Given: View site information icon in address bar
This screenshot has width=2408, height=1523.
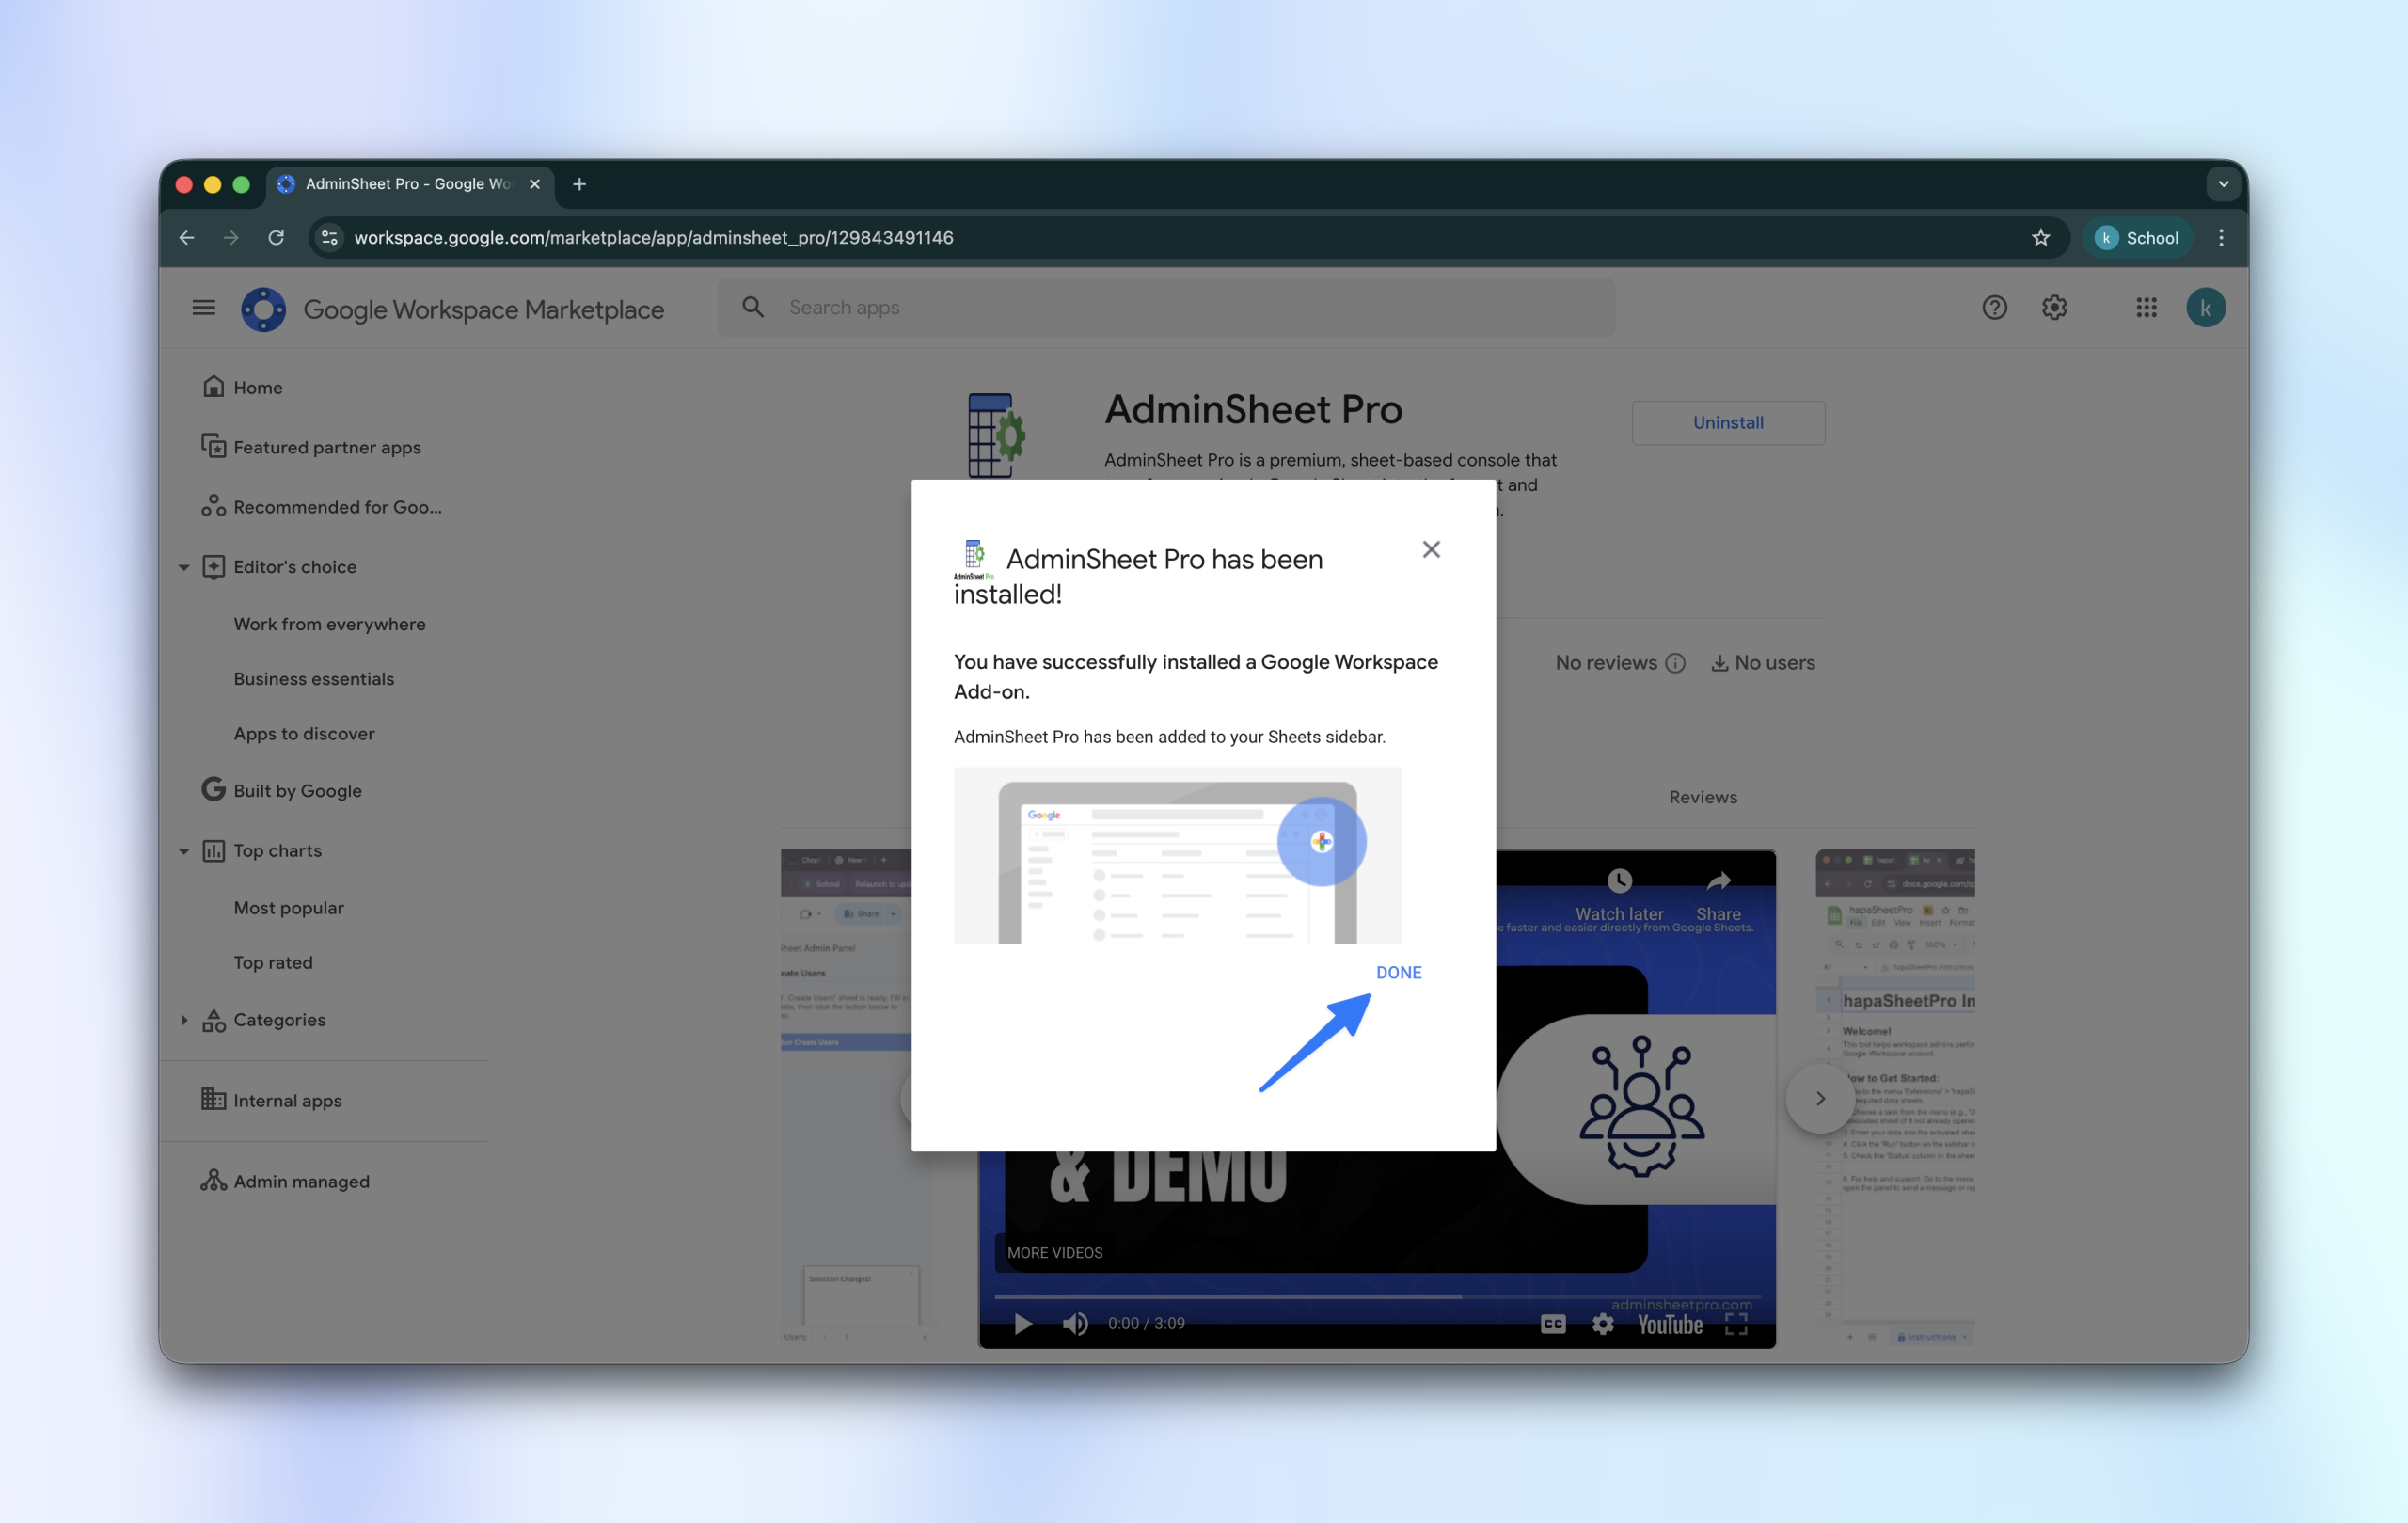Looking at the screenshot, I should [329, 238].
